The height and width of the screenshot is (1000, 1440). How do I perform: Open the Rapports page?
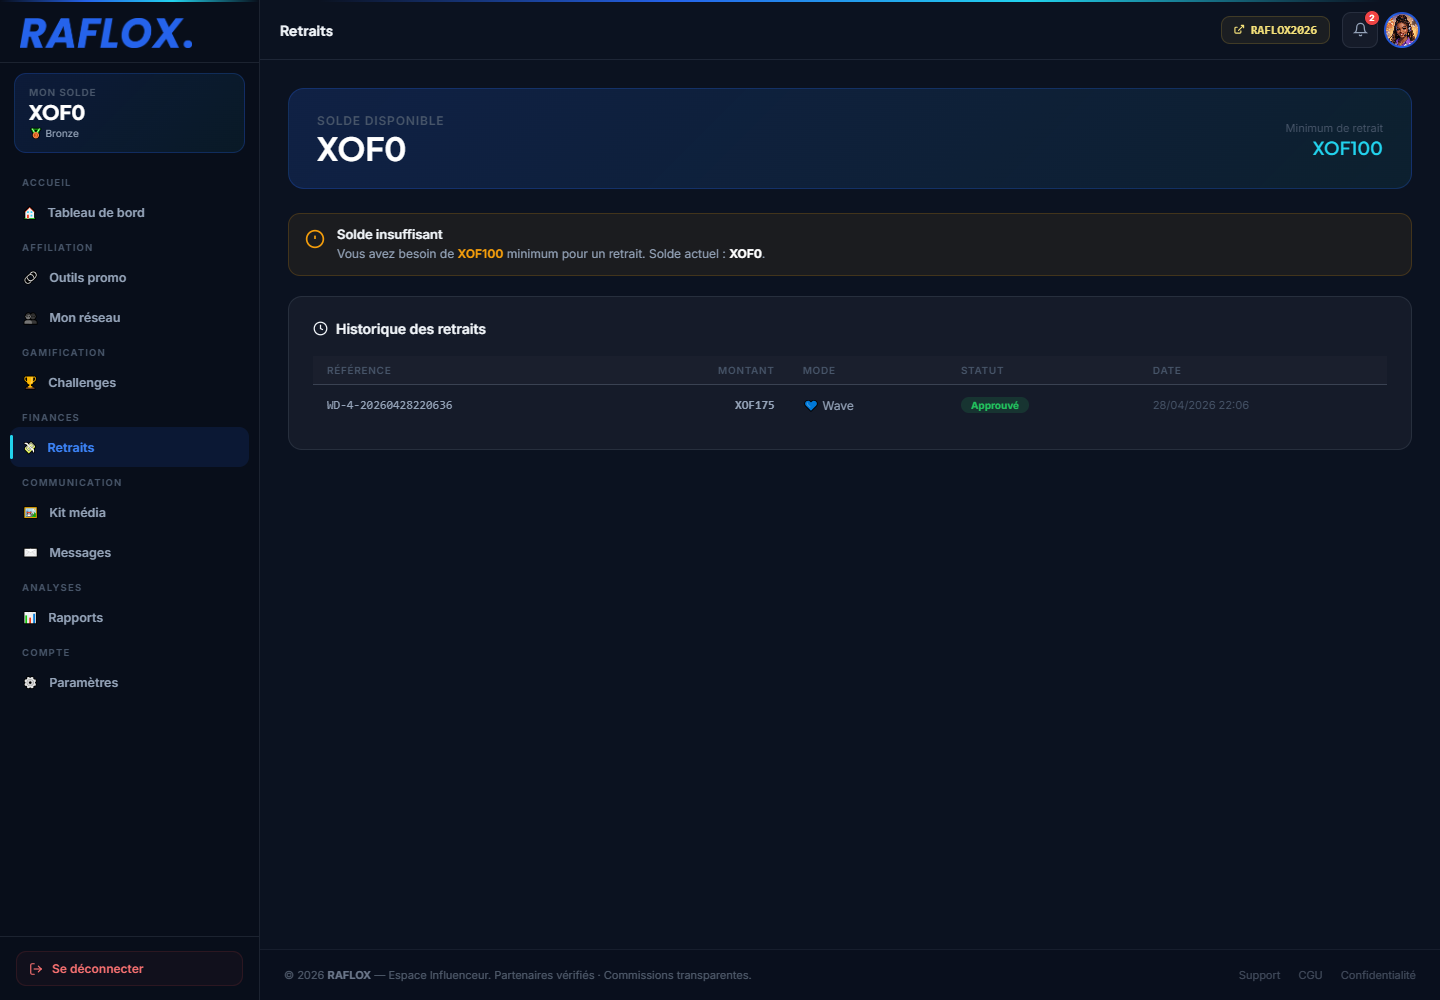coord(130,618)
